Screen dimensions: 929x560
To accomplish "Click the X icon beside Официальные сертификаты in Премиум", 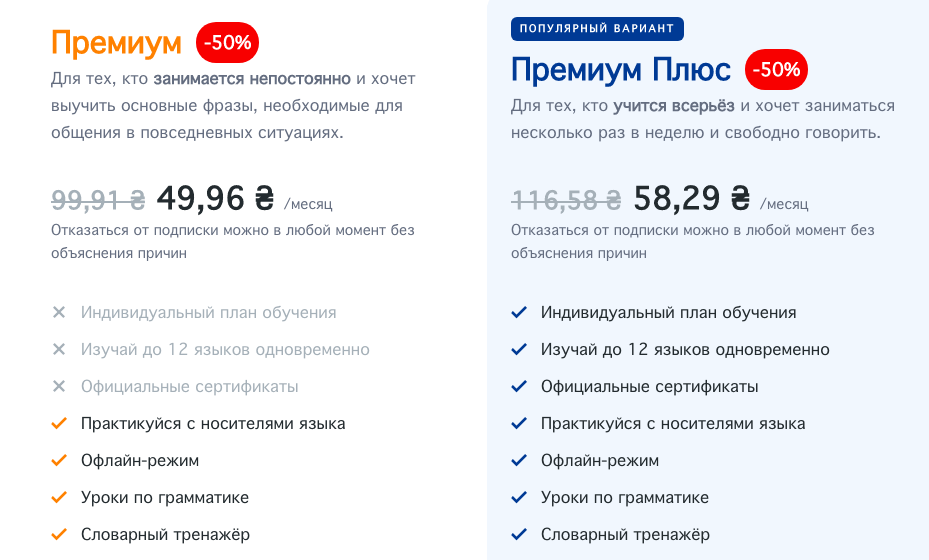I will click(x=59, y=386).
